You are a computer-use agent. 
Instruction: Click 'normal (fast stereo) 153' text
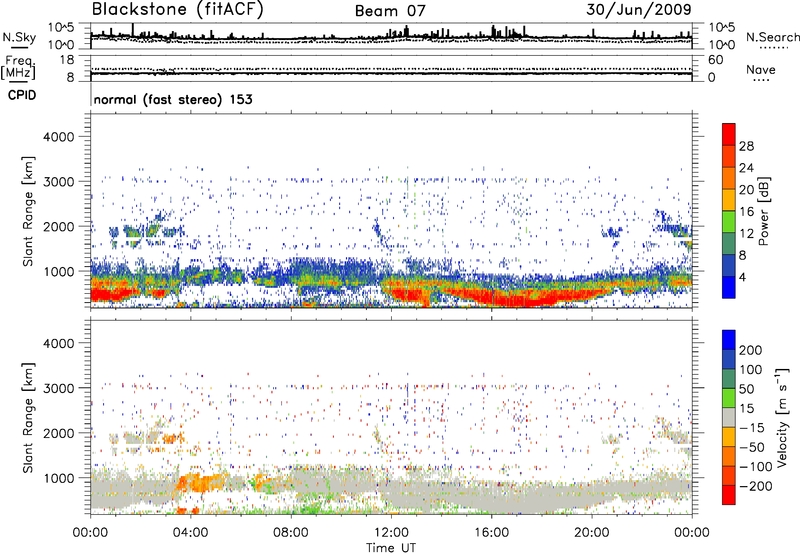coord(173,99)
